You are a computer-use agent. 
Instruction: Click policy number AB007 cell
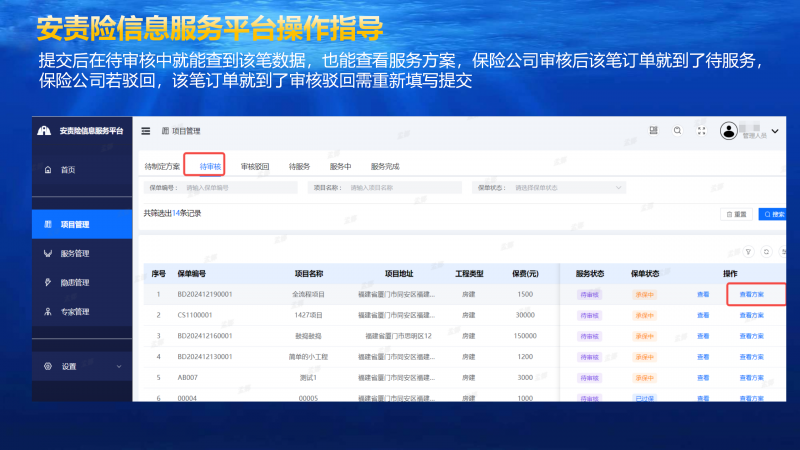(187, 378)
